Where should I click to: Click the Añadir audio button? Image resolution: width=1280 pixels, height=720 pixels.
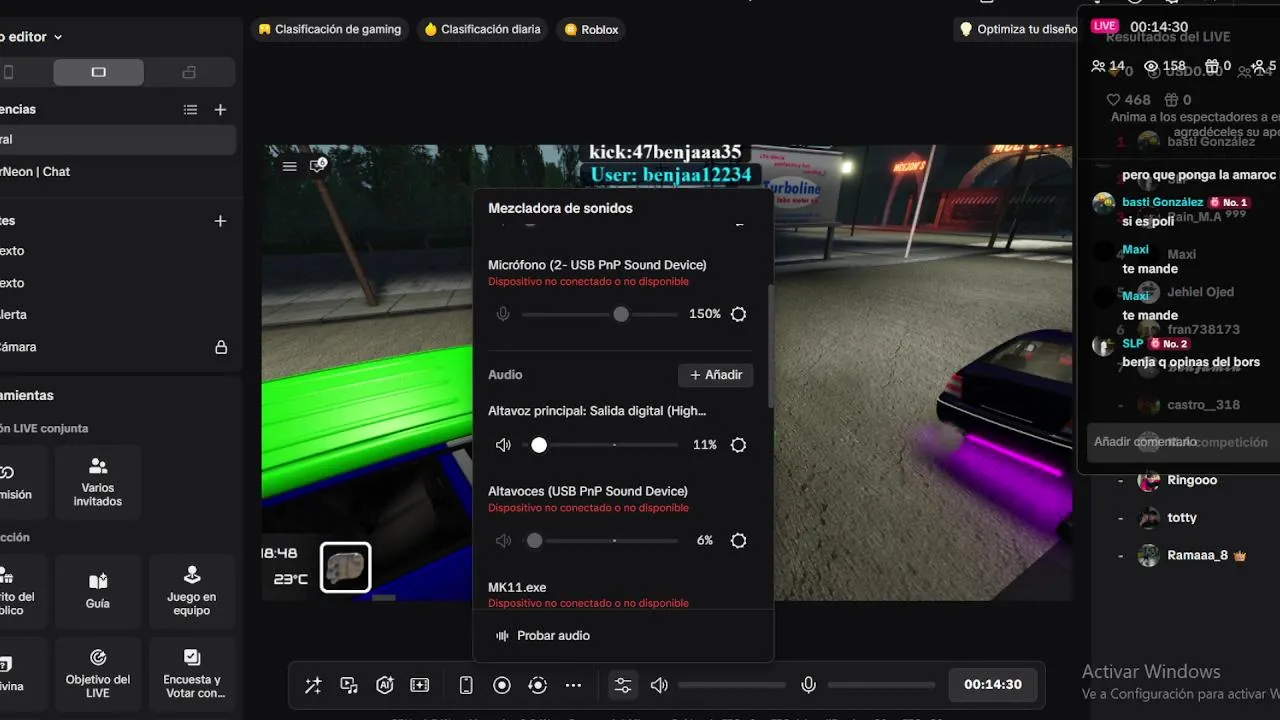coord(716,375)
